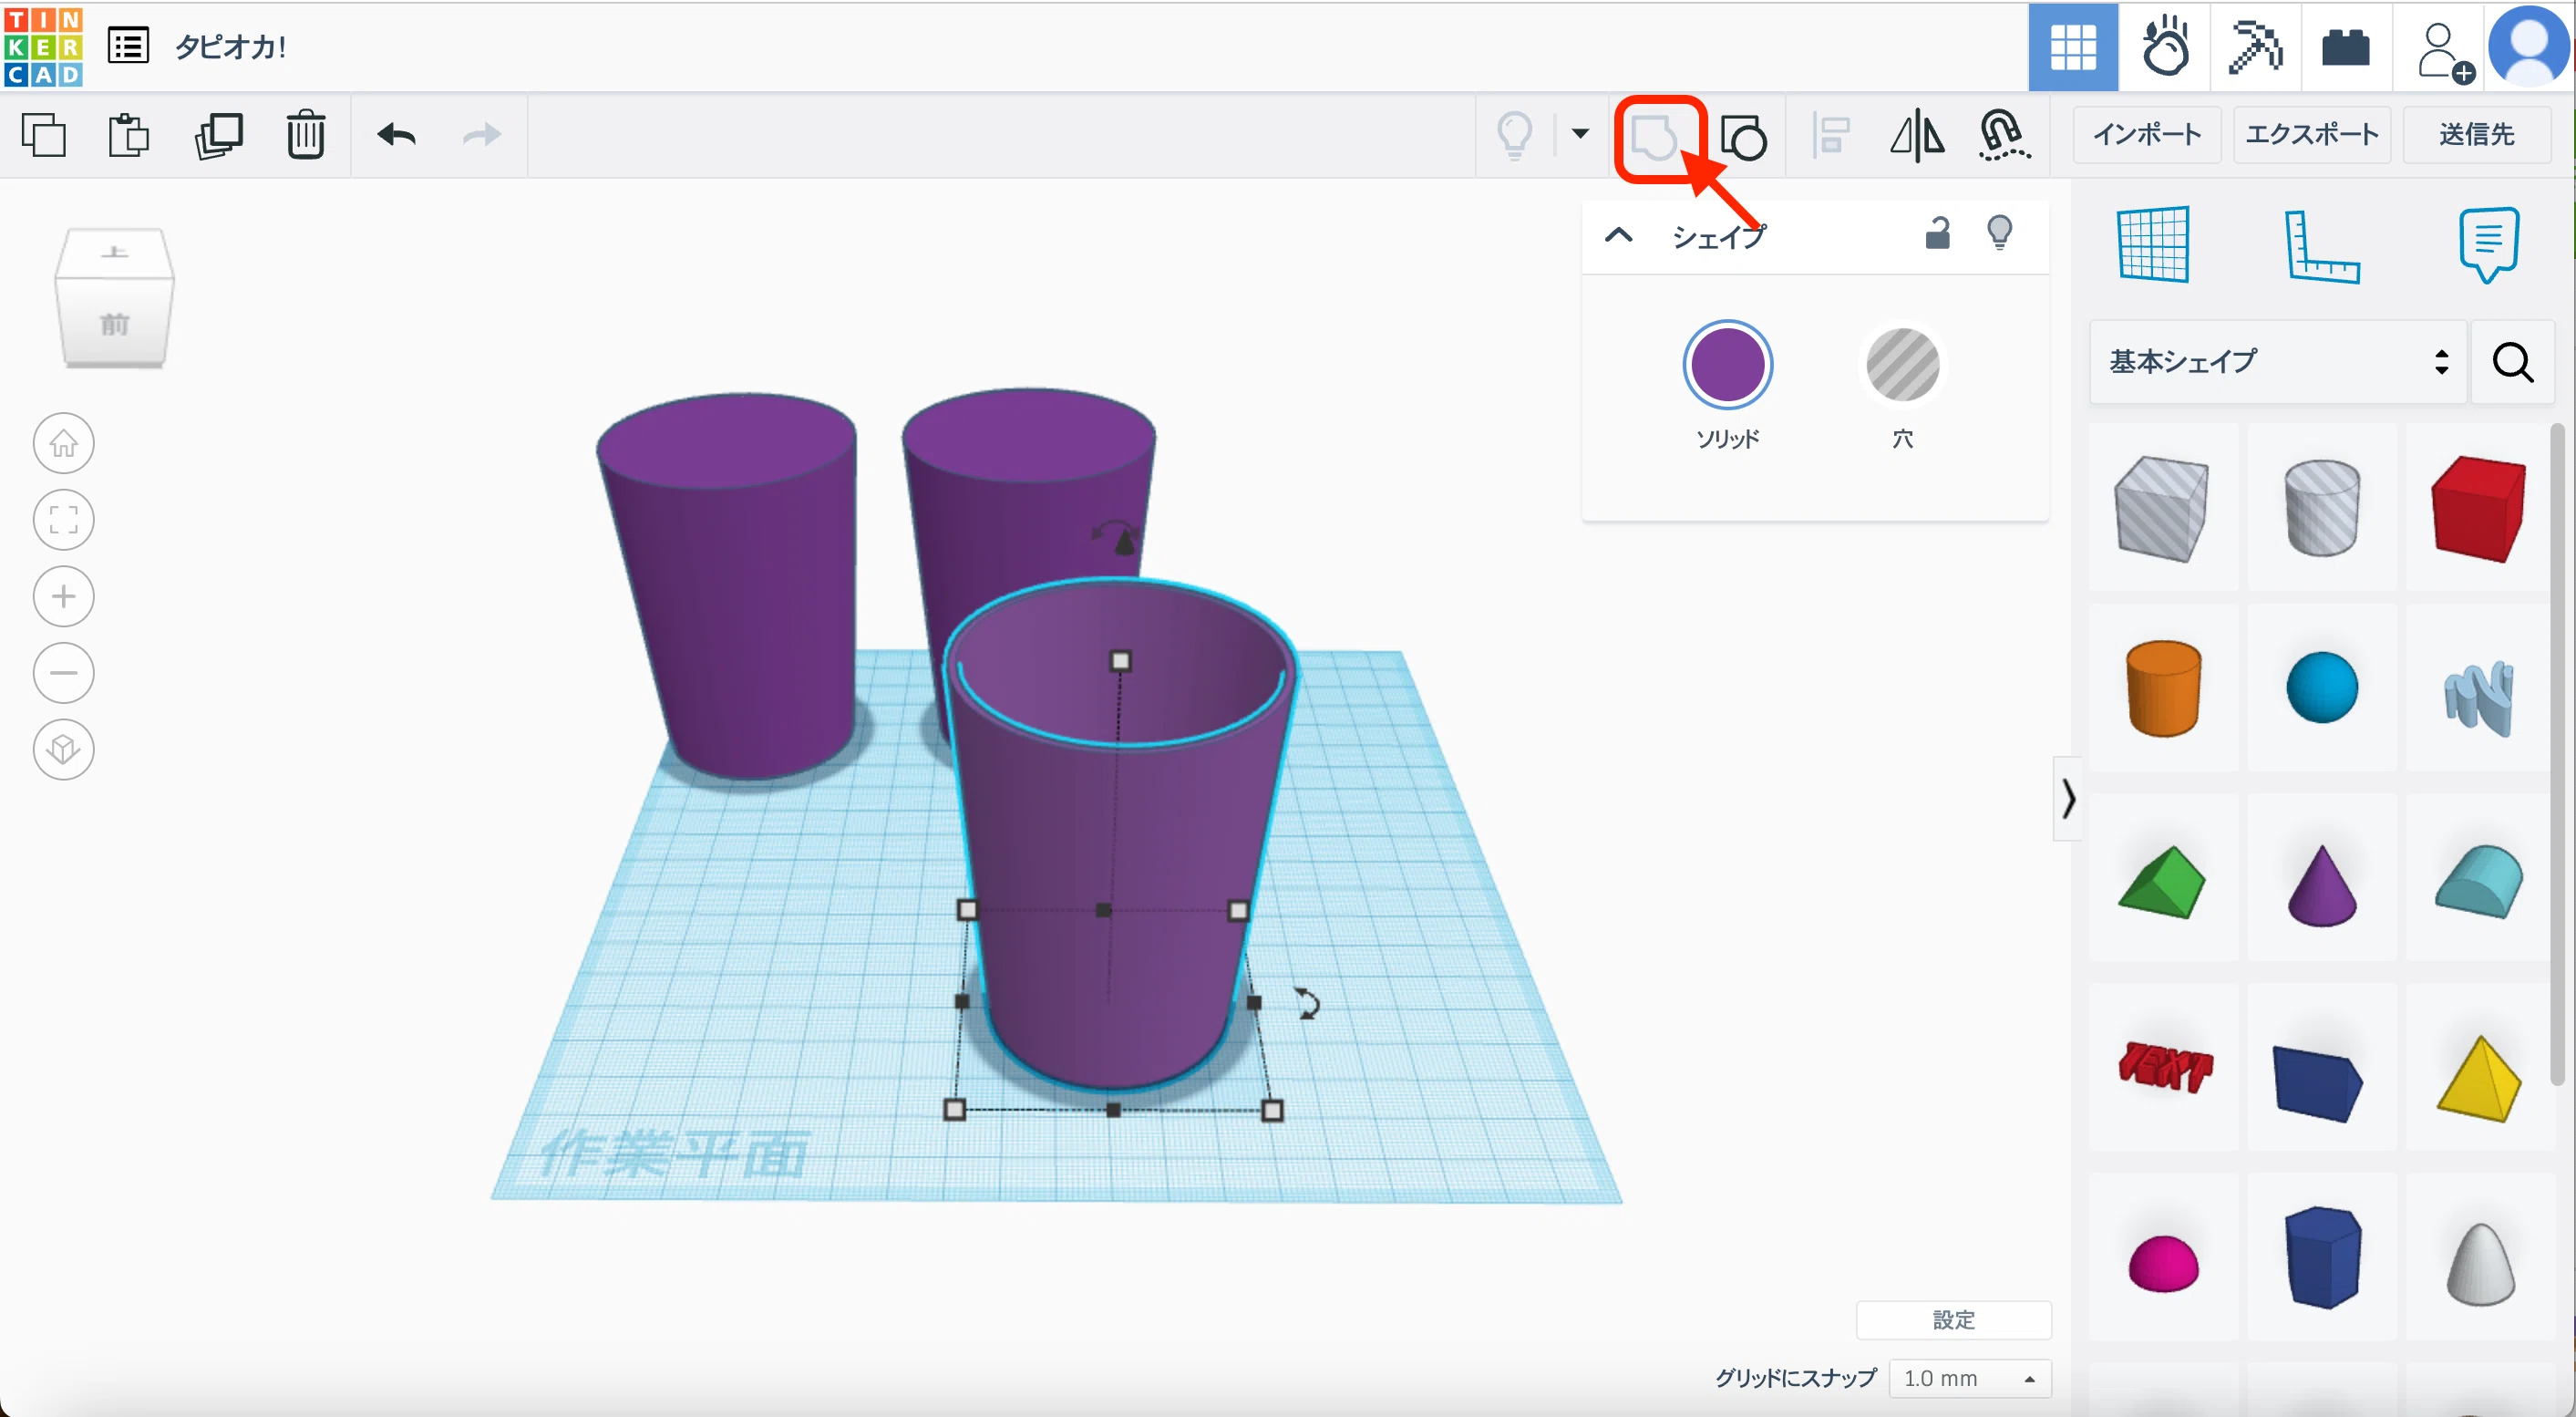The image size is (2576, 1417).
Task: Pick the white paraboloid shape
Action: [x=2480, y=1264]
